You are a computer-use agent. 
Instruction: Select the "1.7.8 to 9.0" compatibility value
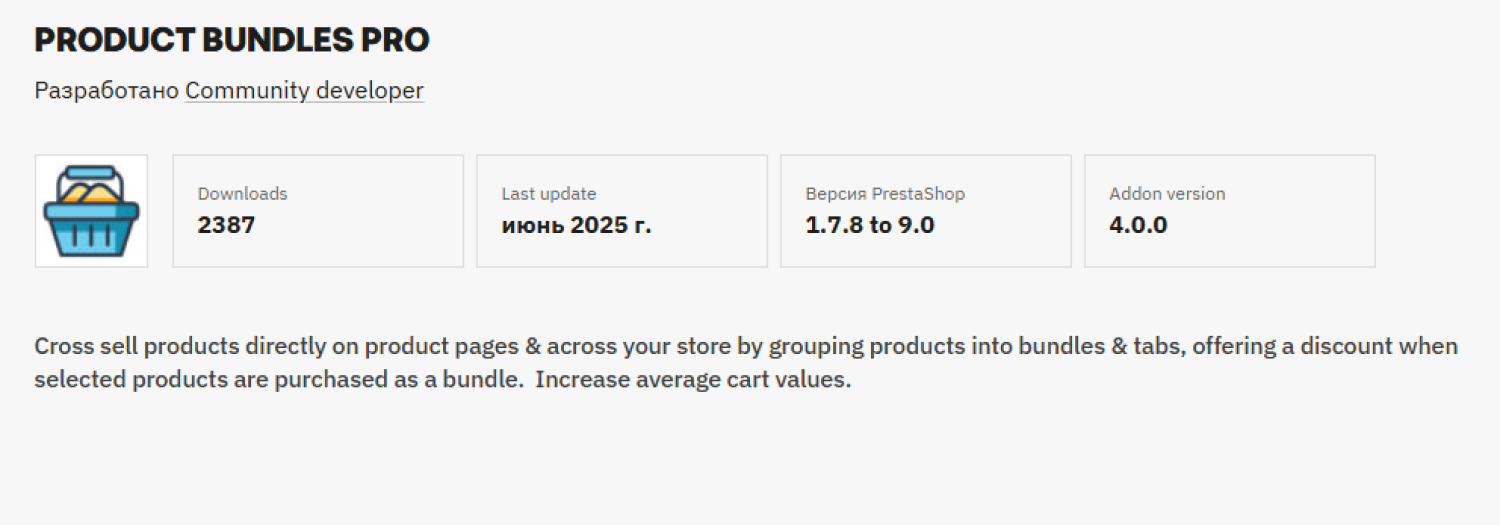coord(869,225)
